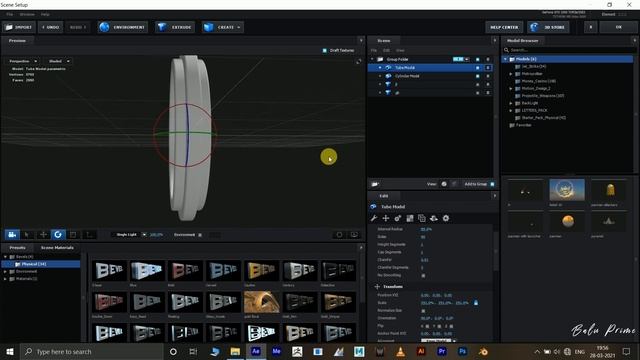The height and width of the screenshot is (360, 640).
Task: Click the Extrude button
Action: point(175,27)
